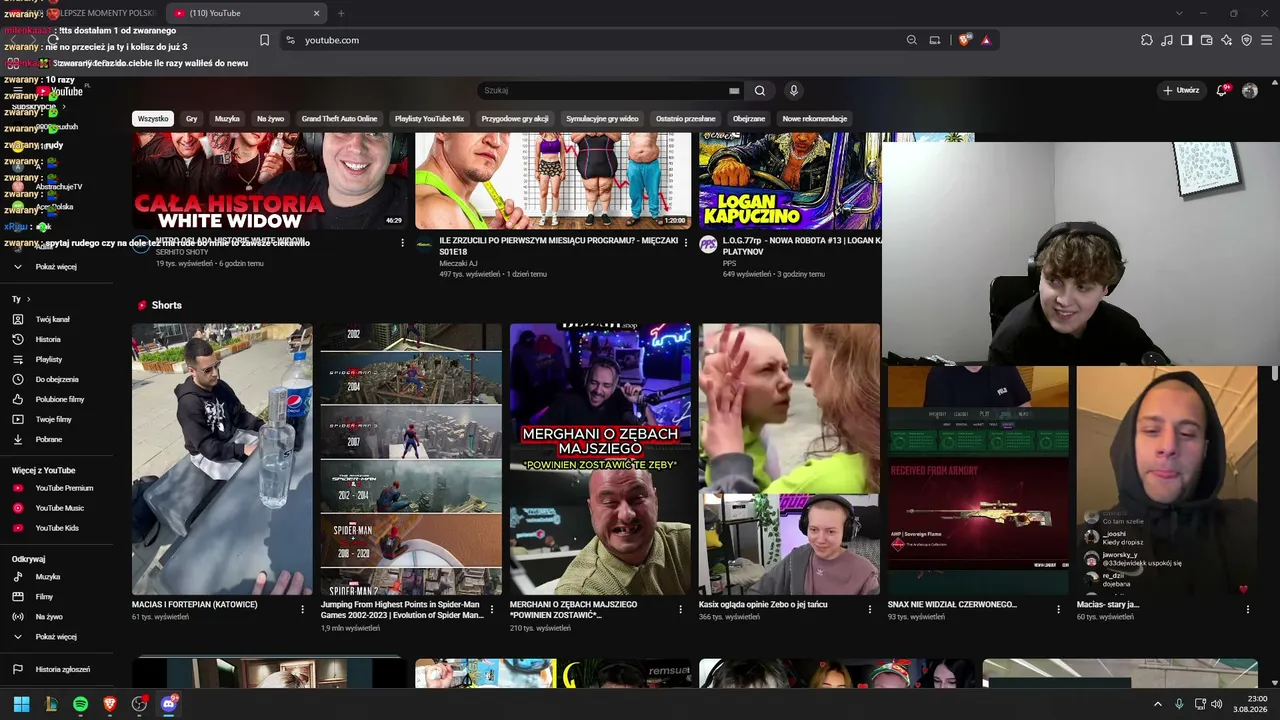Open more options for the Spider-Man short
This screenshot has height=720, width=1280.
pyautogui.click(x=492, y=609)
